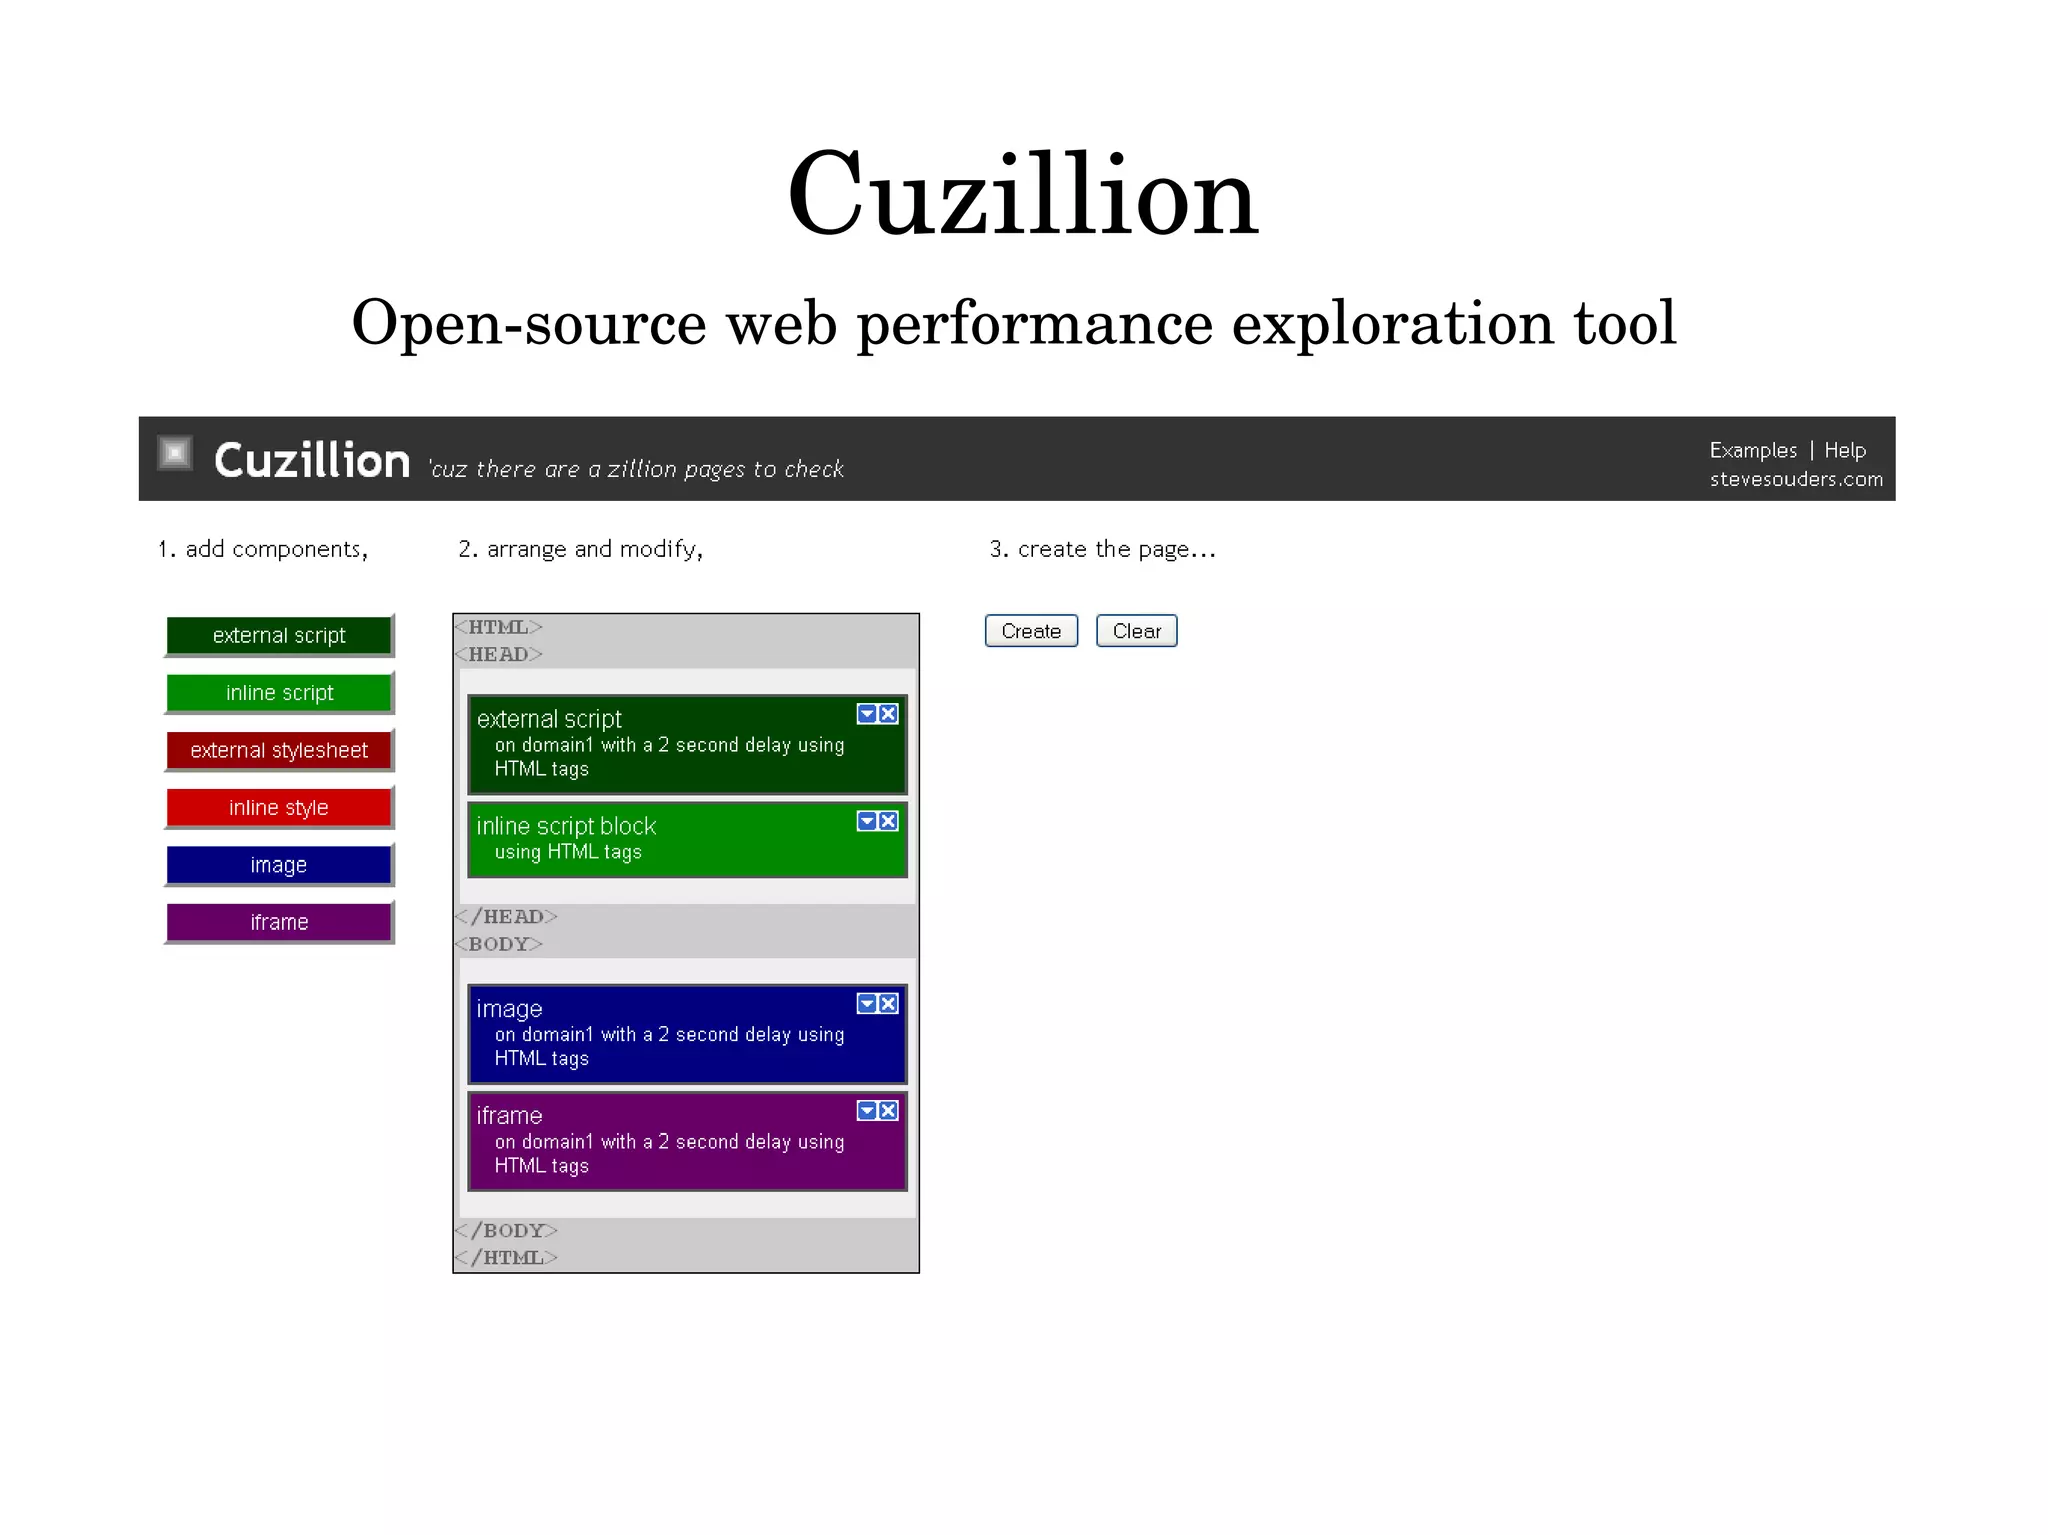
Task: Add an external stylesheet component
Action: coord(279,750)
